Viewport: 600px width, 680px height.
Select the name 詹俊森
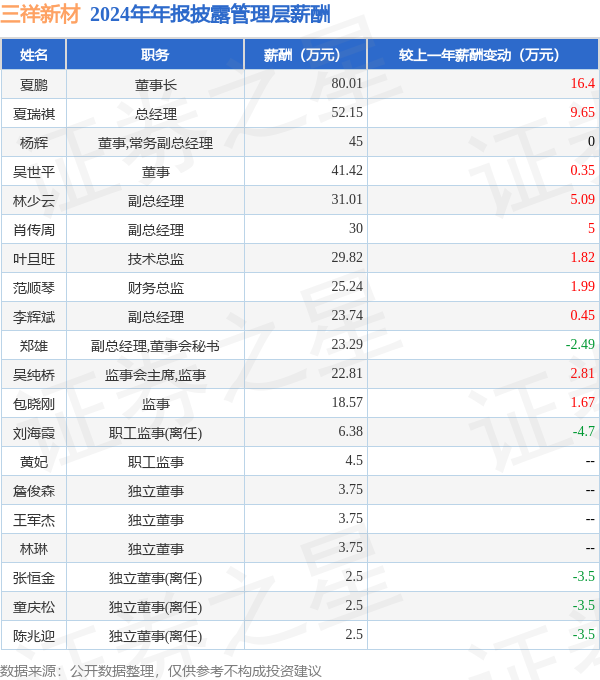(34, 491)
